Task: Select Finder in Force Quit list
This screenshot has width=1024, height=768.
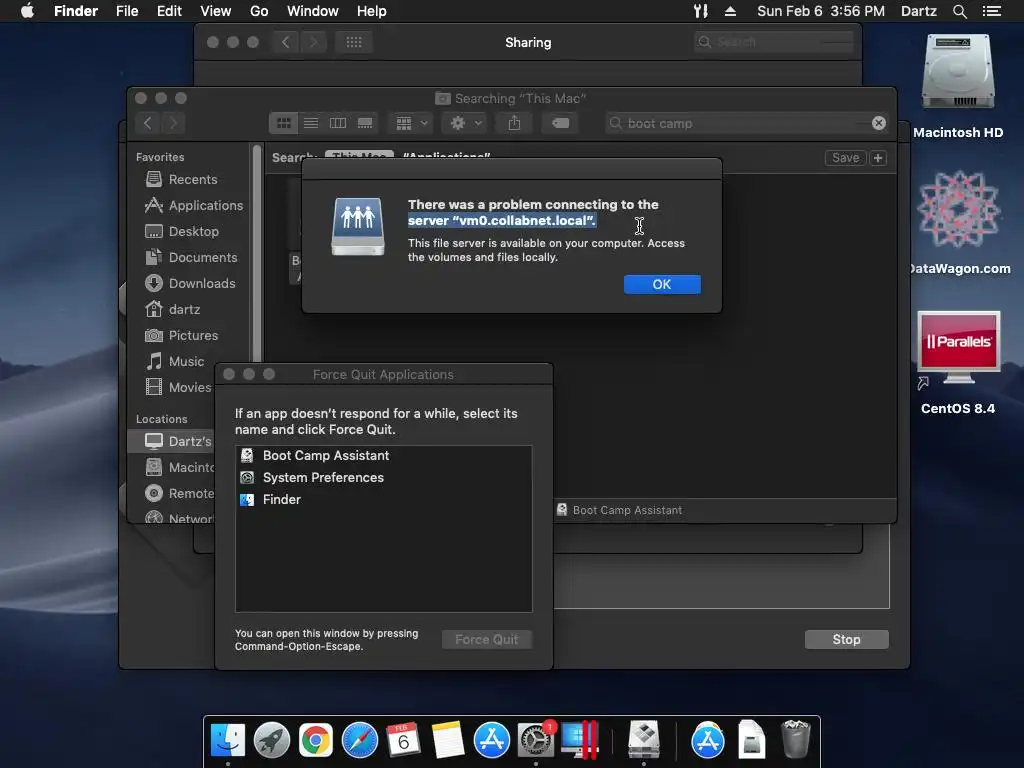Action: pos(383,500)
